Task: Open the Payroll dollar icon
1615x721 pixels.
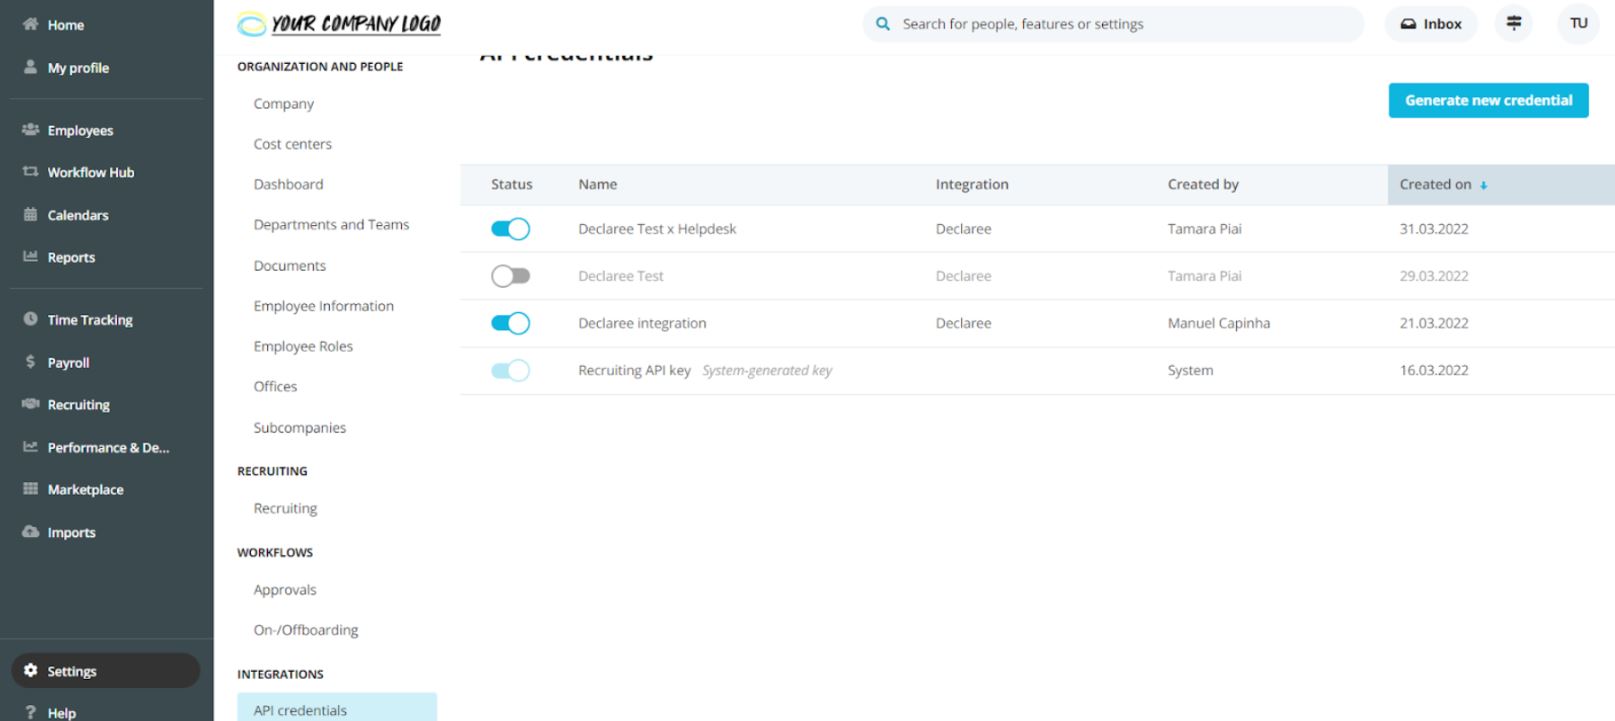Action: click(30, 362)
